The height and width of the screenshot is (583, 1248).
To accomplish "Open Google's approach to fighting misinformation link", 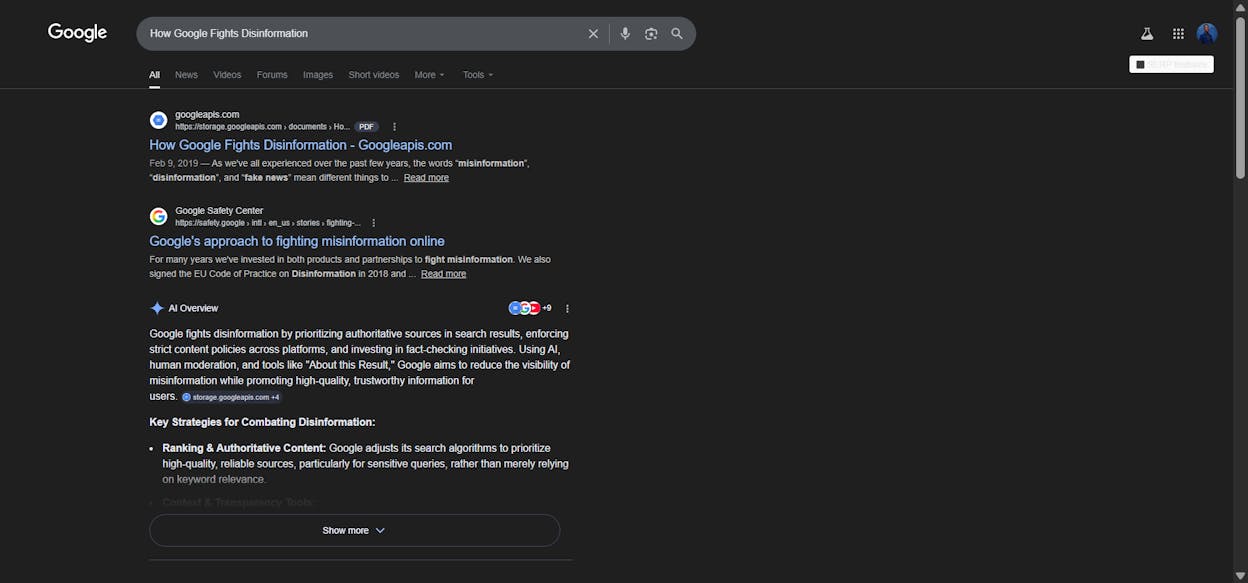I will (297, 241).
